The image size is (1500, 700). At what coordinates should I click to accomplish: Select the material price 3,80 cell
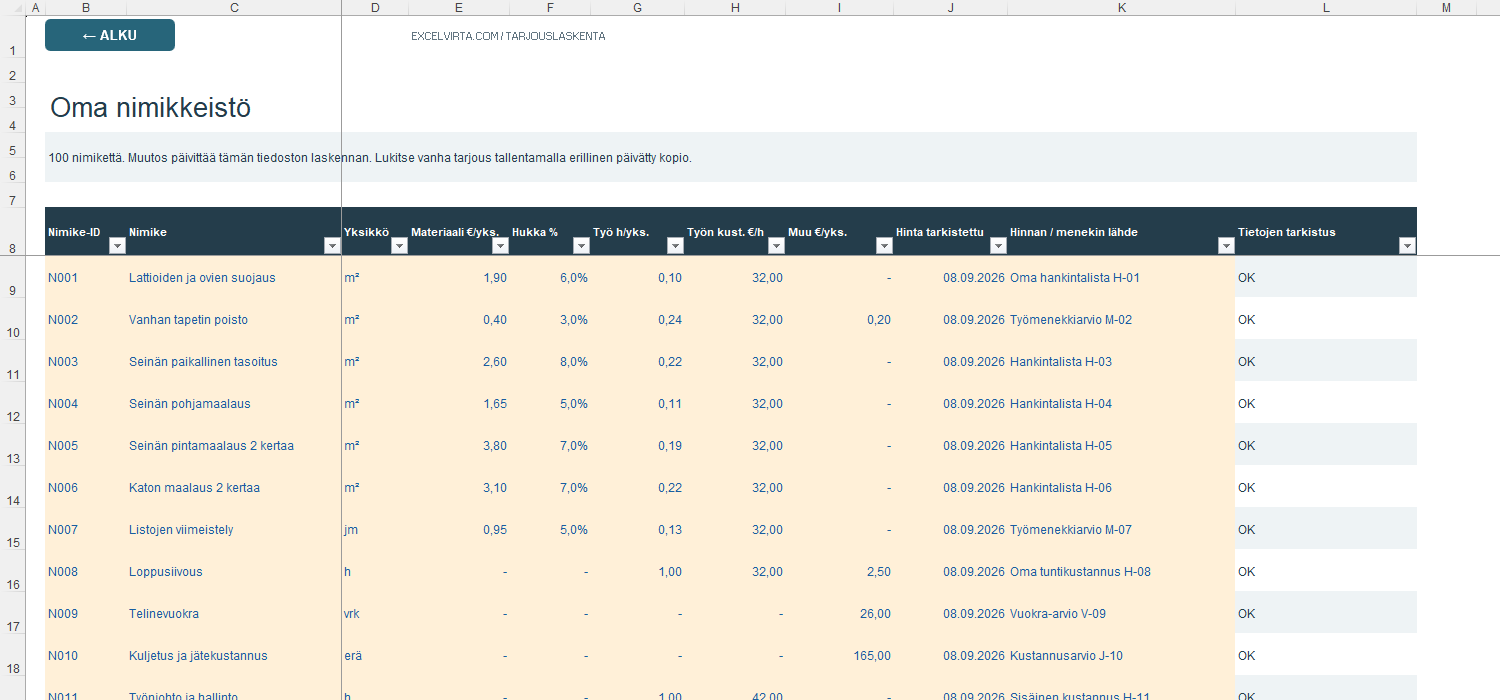tap(459, 446)
